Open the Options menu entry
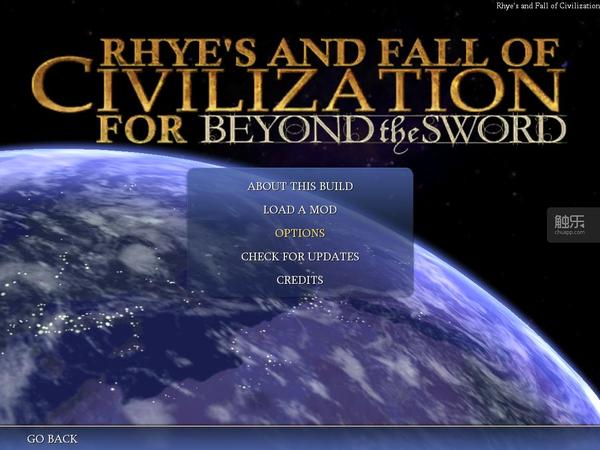 300,233
